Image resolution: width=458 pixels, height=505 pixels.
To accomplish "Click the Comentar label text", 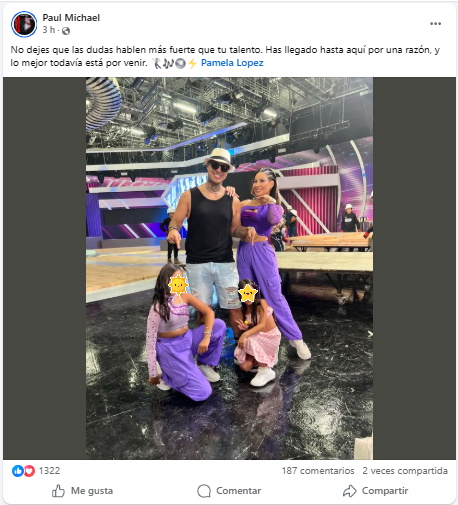I will coord(239,491).
